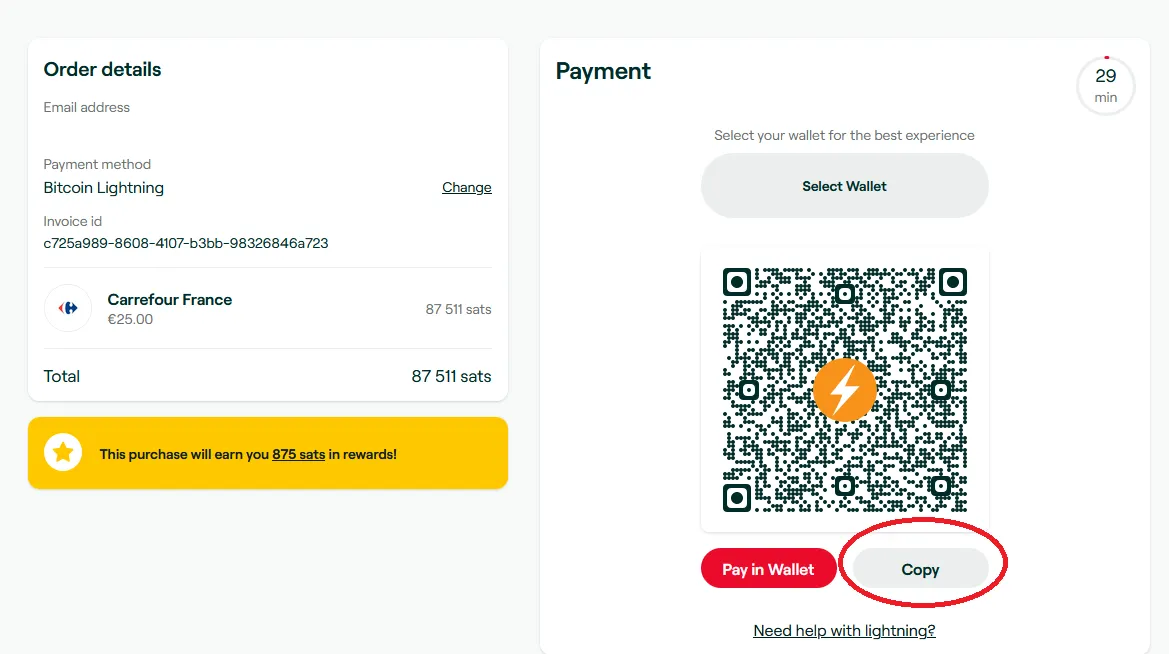This screenshot has height=654, width=1169.
Task: Click the Order details heading
Action: (102, 69)
